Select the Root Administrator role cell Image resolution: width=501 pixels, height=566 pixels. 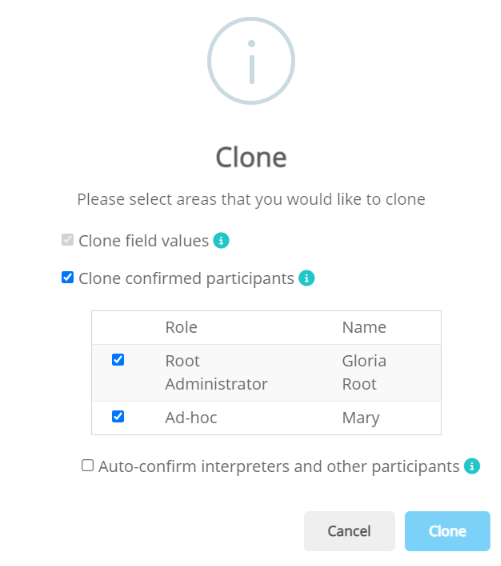pyautogui.click(x=216, y=372)
